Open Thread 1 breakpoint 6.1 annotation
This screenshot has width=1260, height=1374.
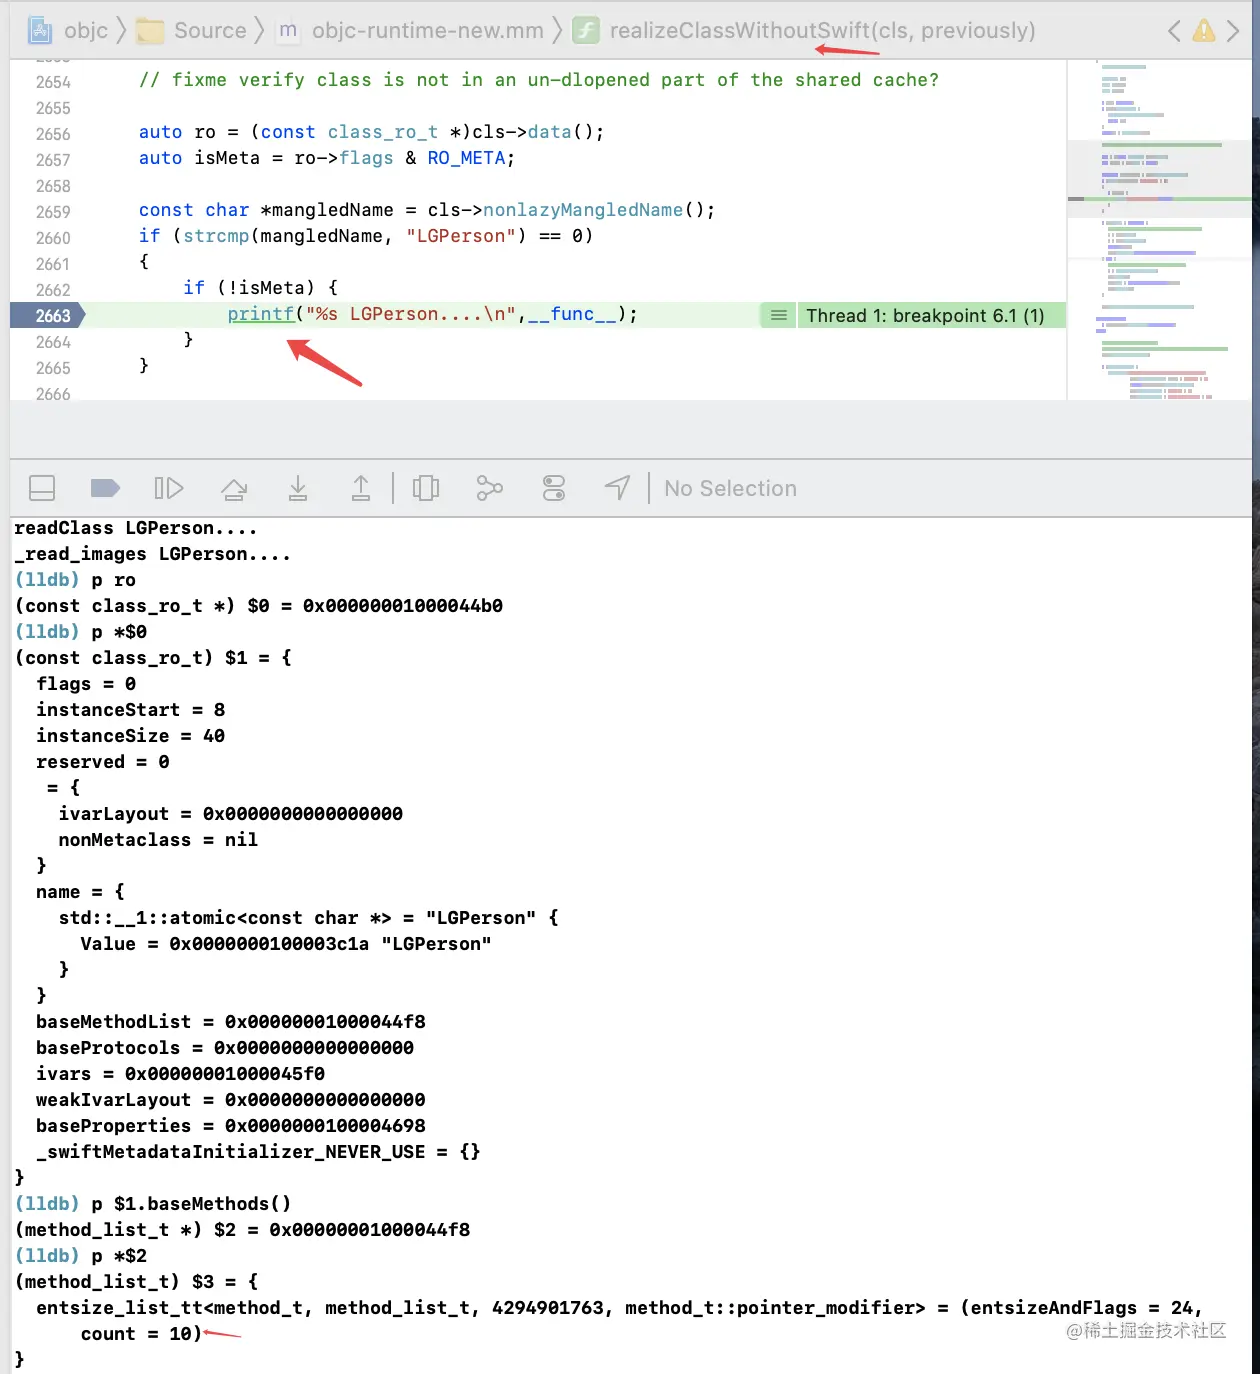click(925, 316)
